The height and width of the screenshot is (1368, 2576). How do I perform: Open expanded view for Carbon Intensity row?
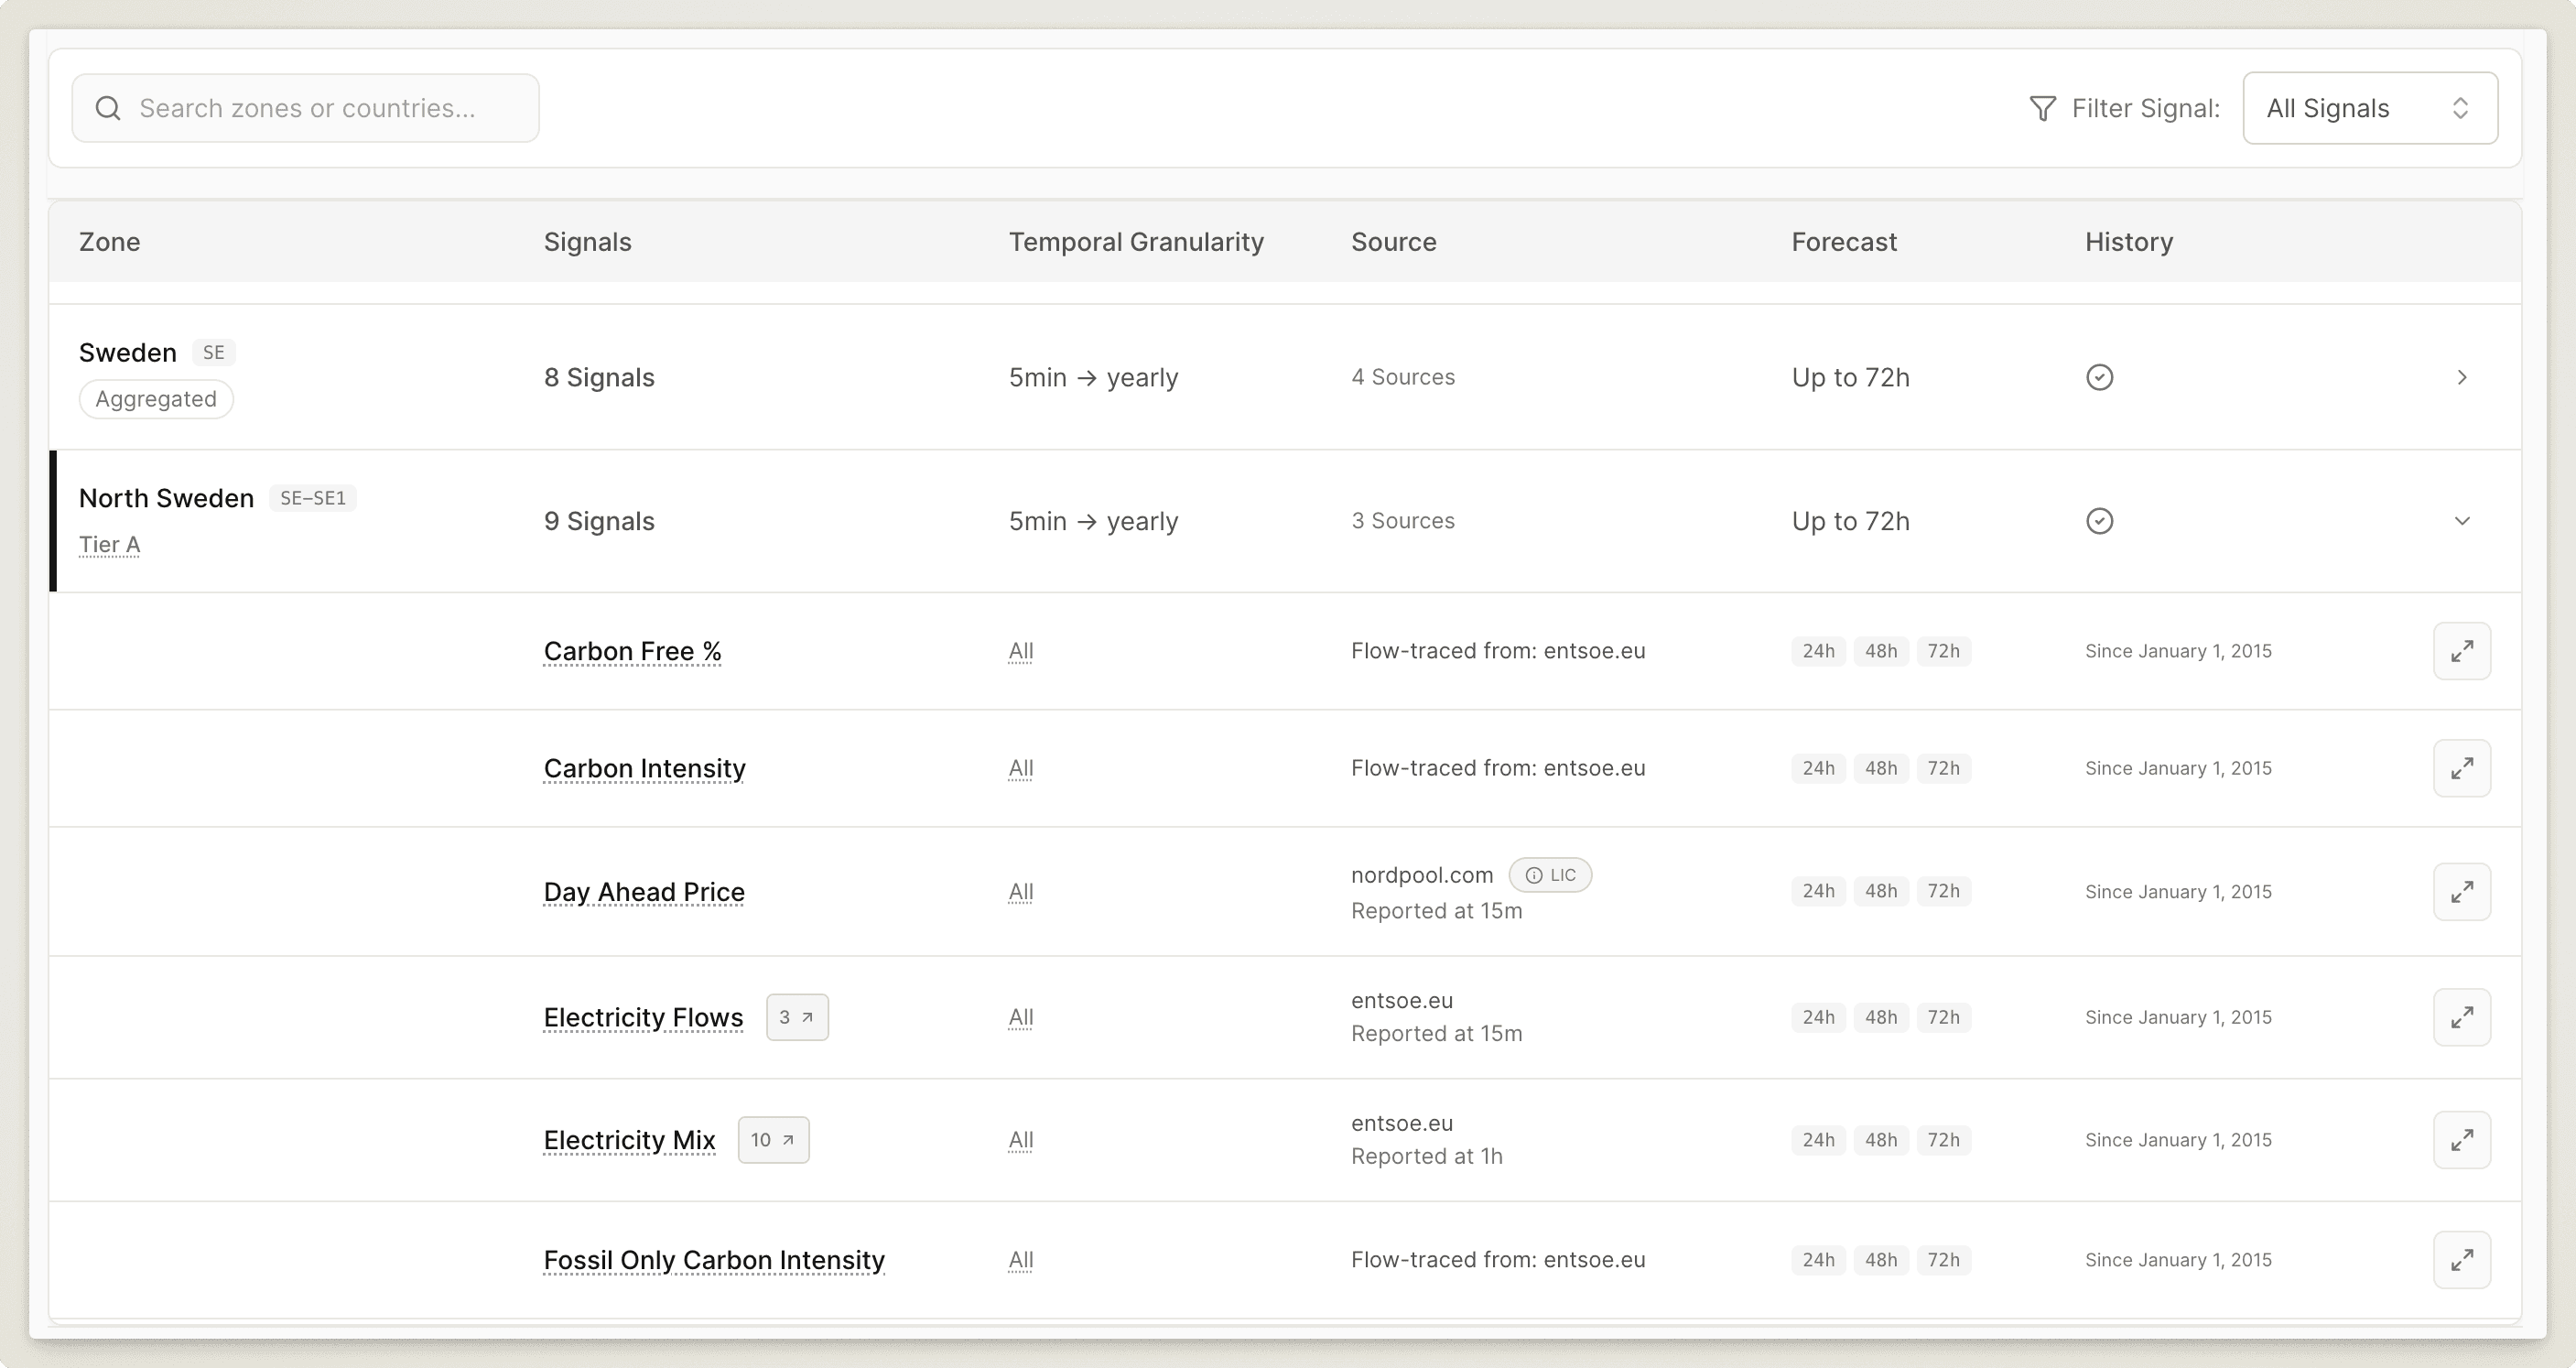point(2461,768)
